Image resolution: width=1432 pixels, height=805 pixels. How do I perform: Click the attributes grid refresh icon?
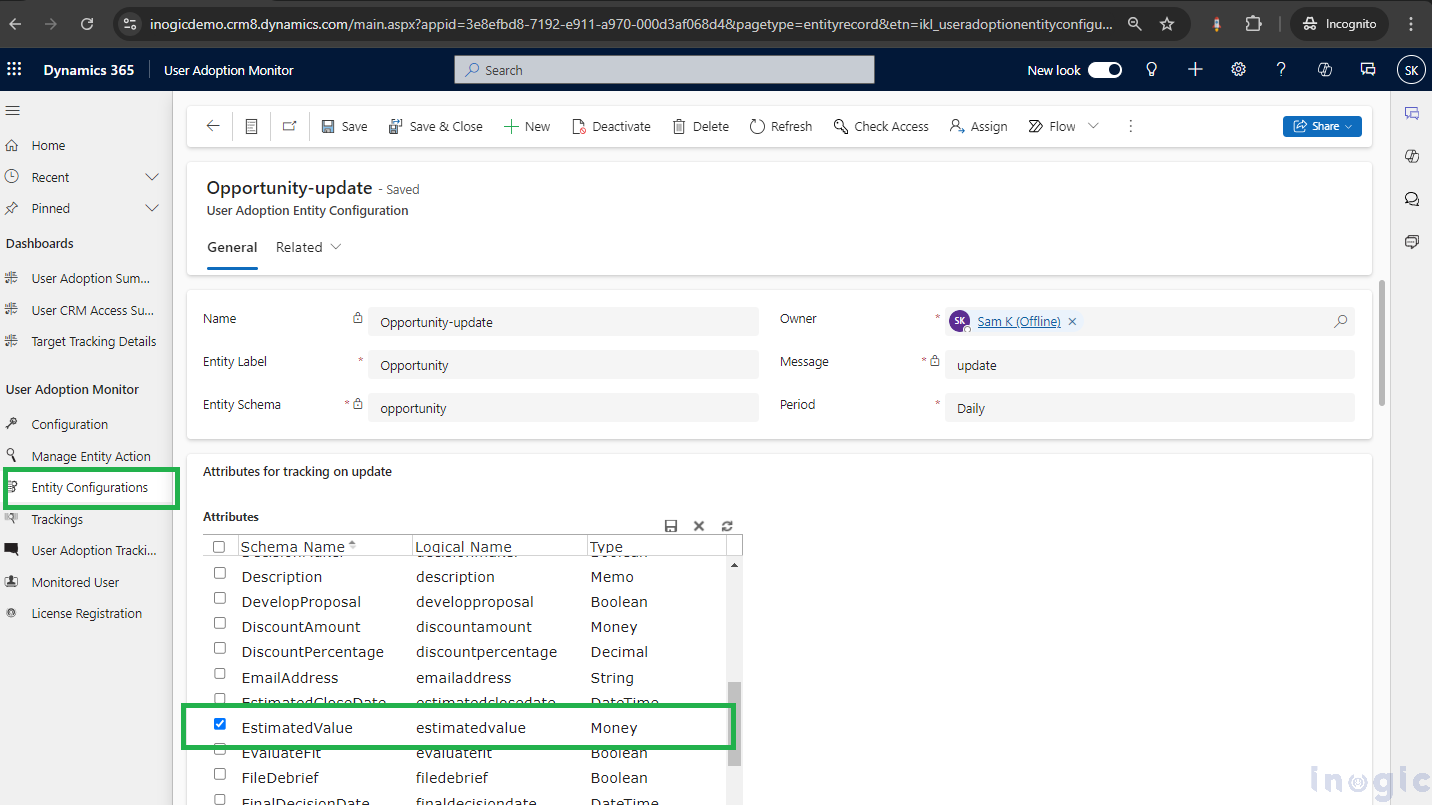click(727, 526)
